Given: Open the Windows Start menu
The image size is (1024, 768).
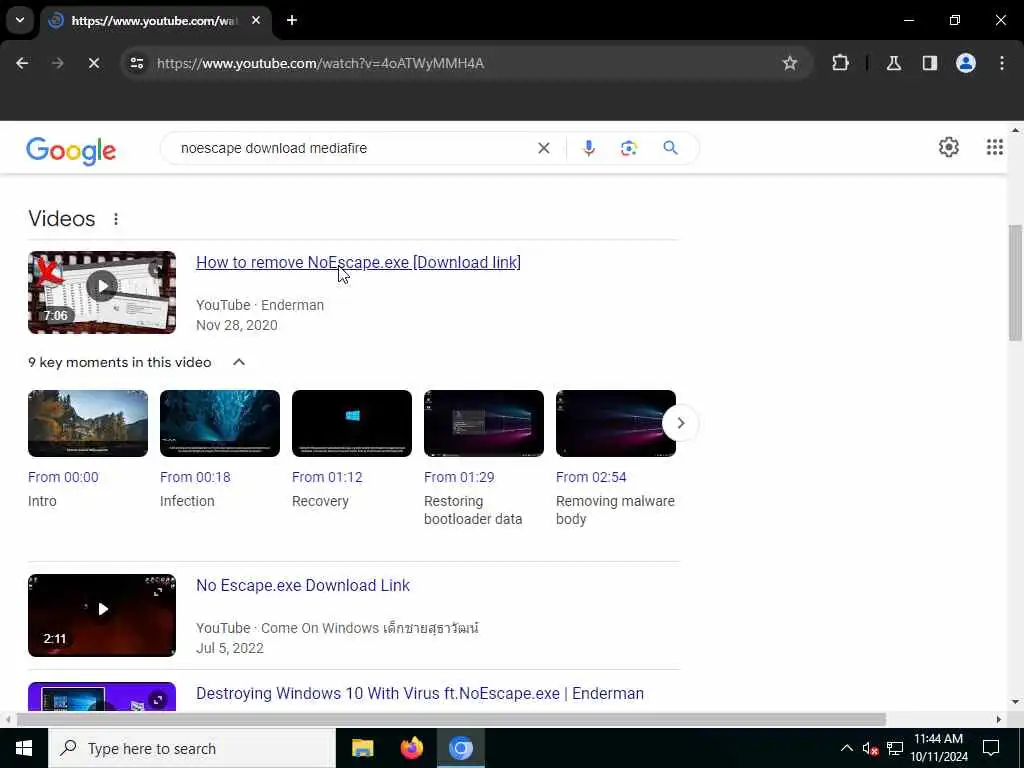Looking at the screenshot, I should click(x=24, y=748).
